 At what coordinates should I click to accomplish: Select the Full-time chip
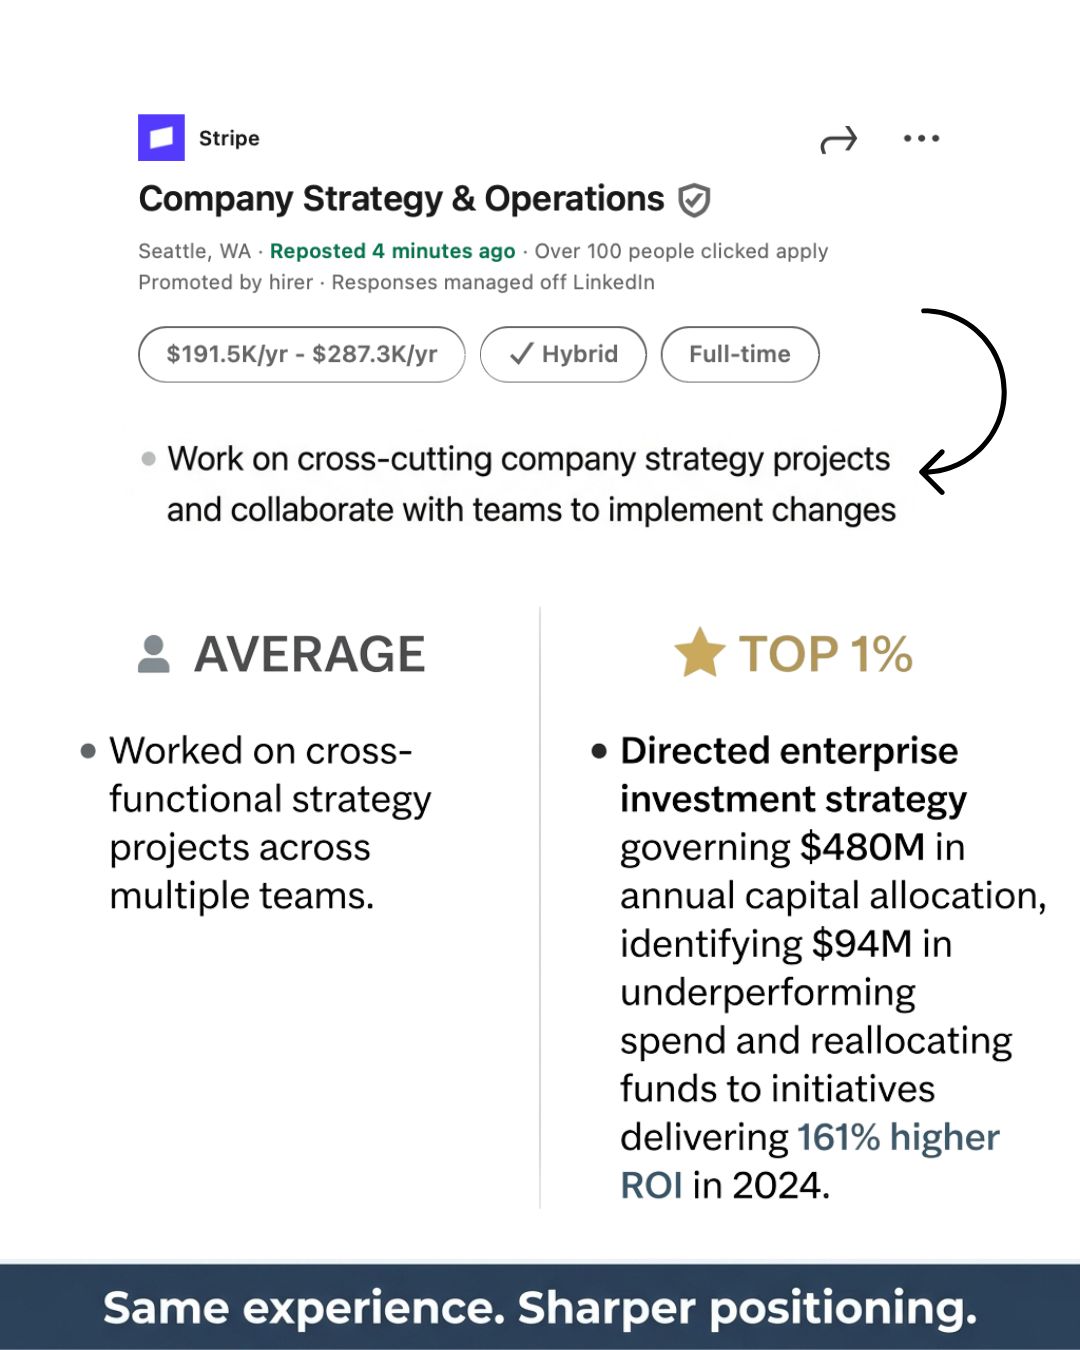pyautogui.click(x=740, y=354)
